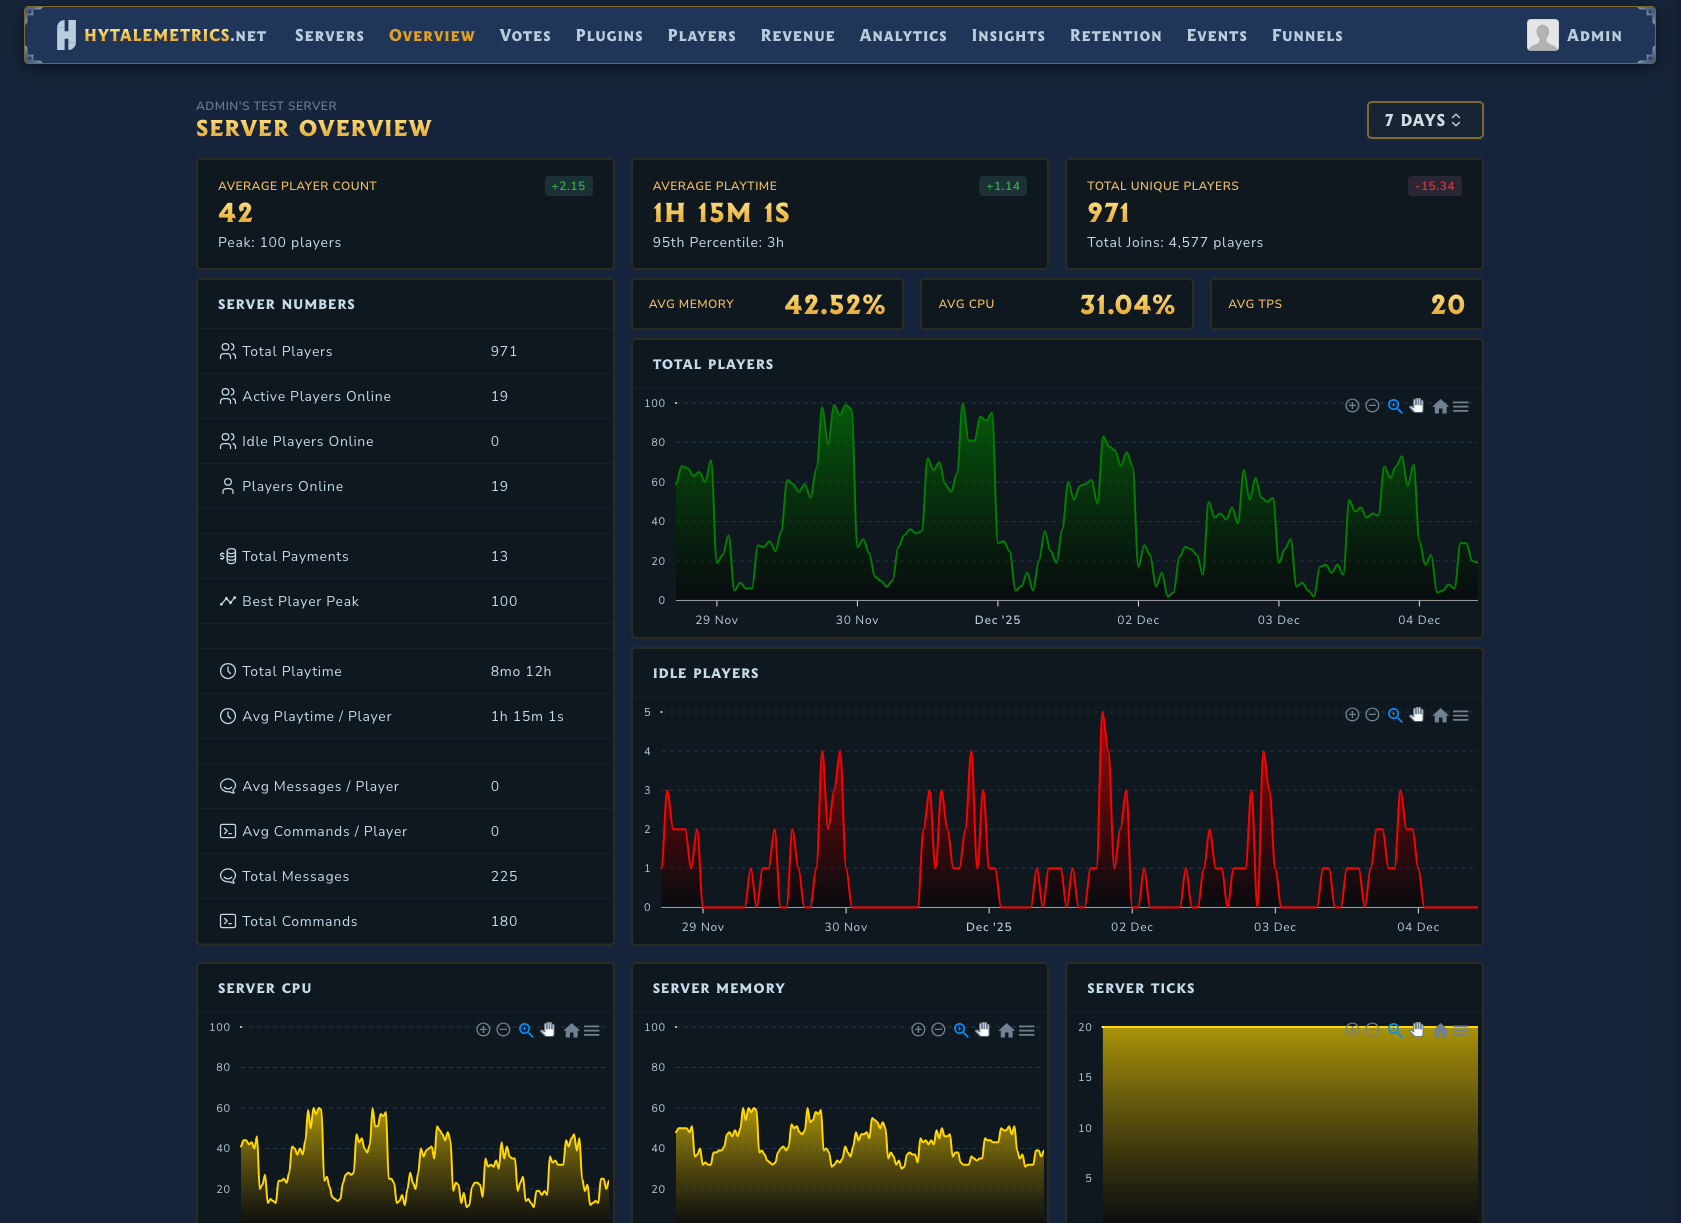Expand the Server Memory chart export menu
Image resolution: width=1681 pixels, height=1223 pixels.
(x=1027, y=1030)
